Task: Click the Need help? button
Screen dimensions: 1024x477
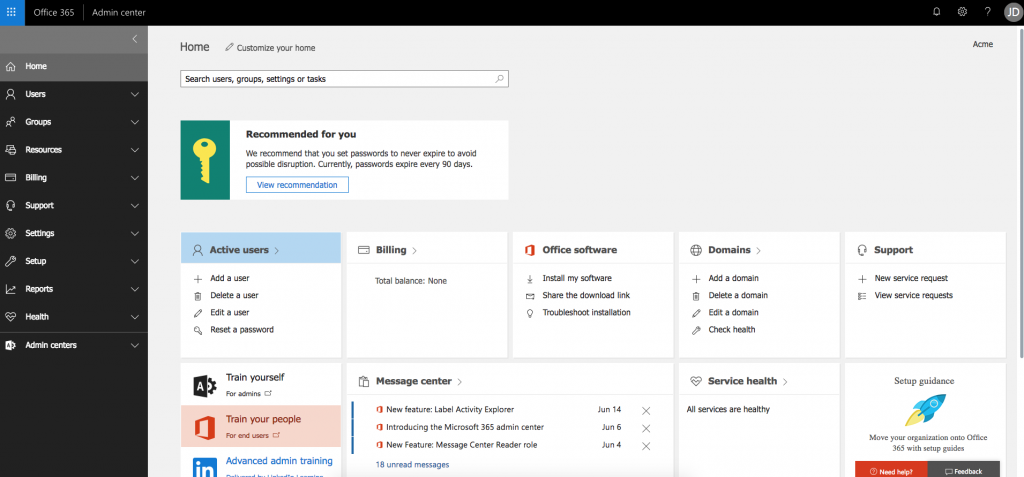Action: point(891,470)
